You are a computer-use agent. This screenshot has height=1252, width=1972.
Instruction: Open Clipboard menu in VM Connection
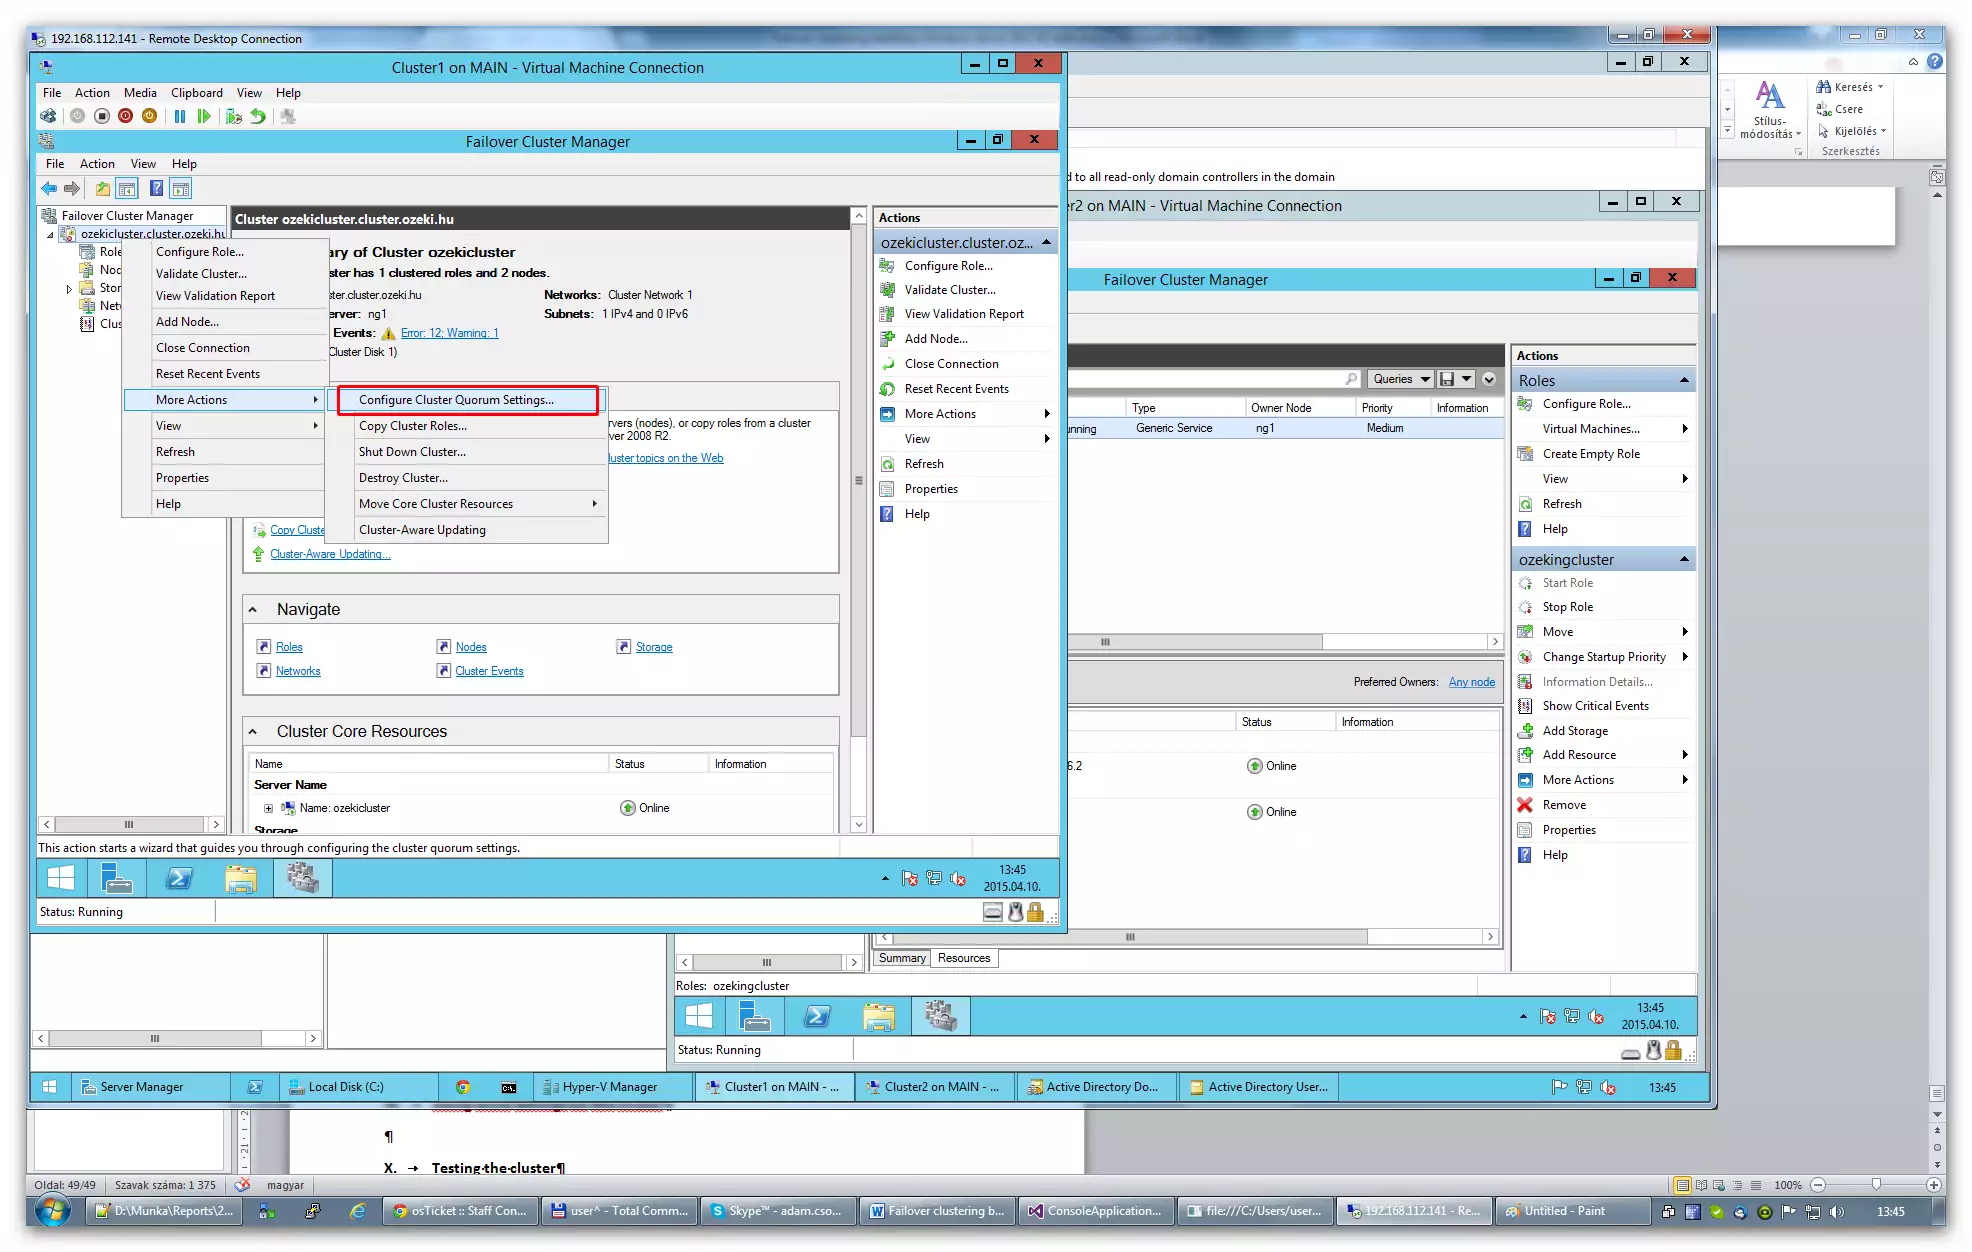[x=196, y=93]
